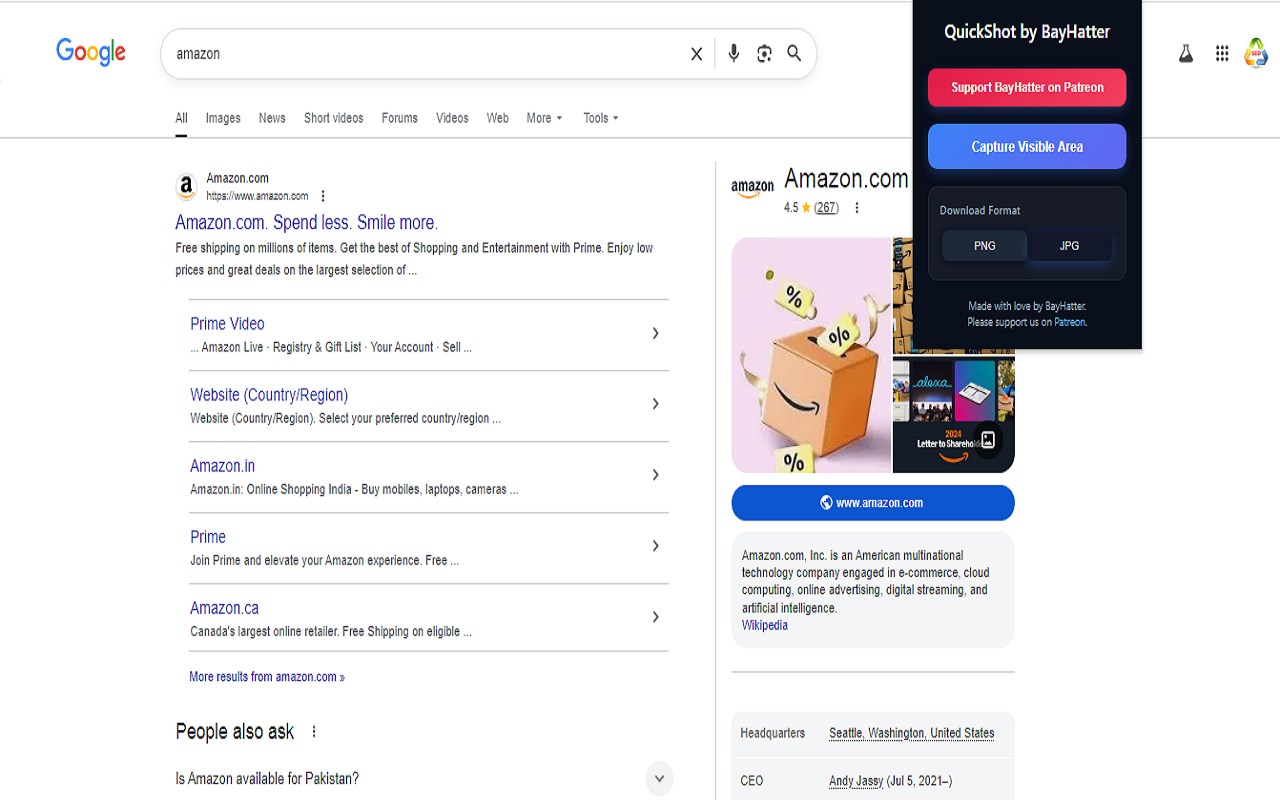
Task: Switch to the Web tab
Action: pyautogui.click(x=498, y=118)
